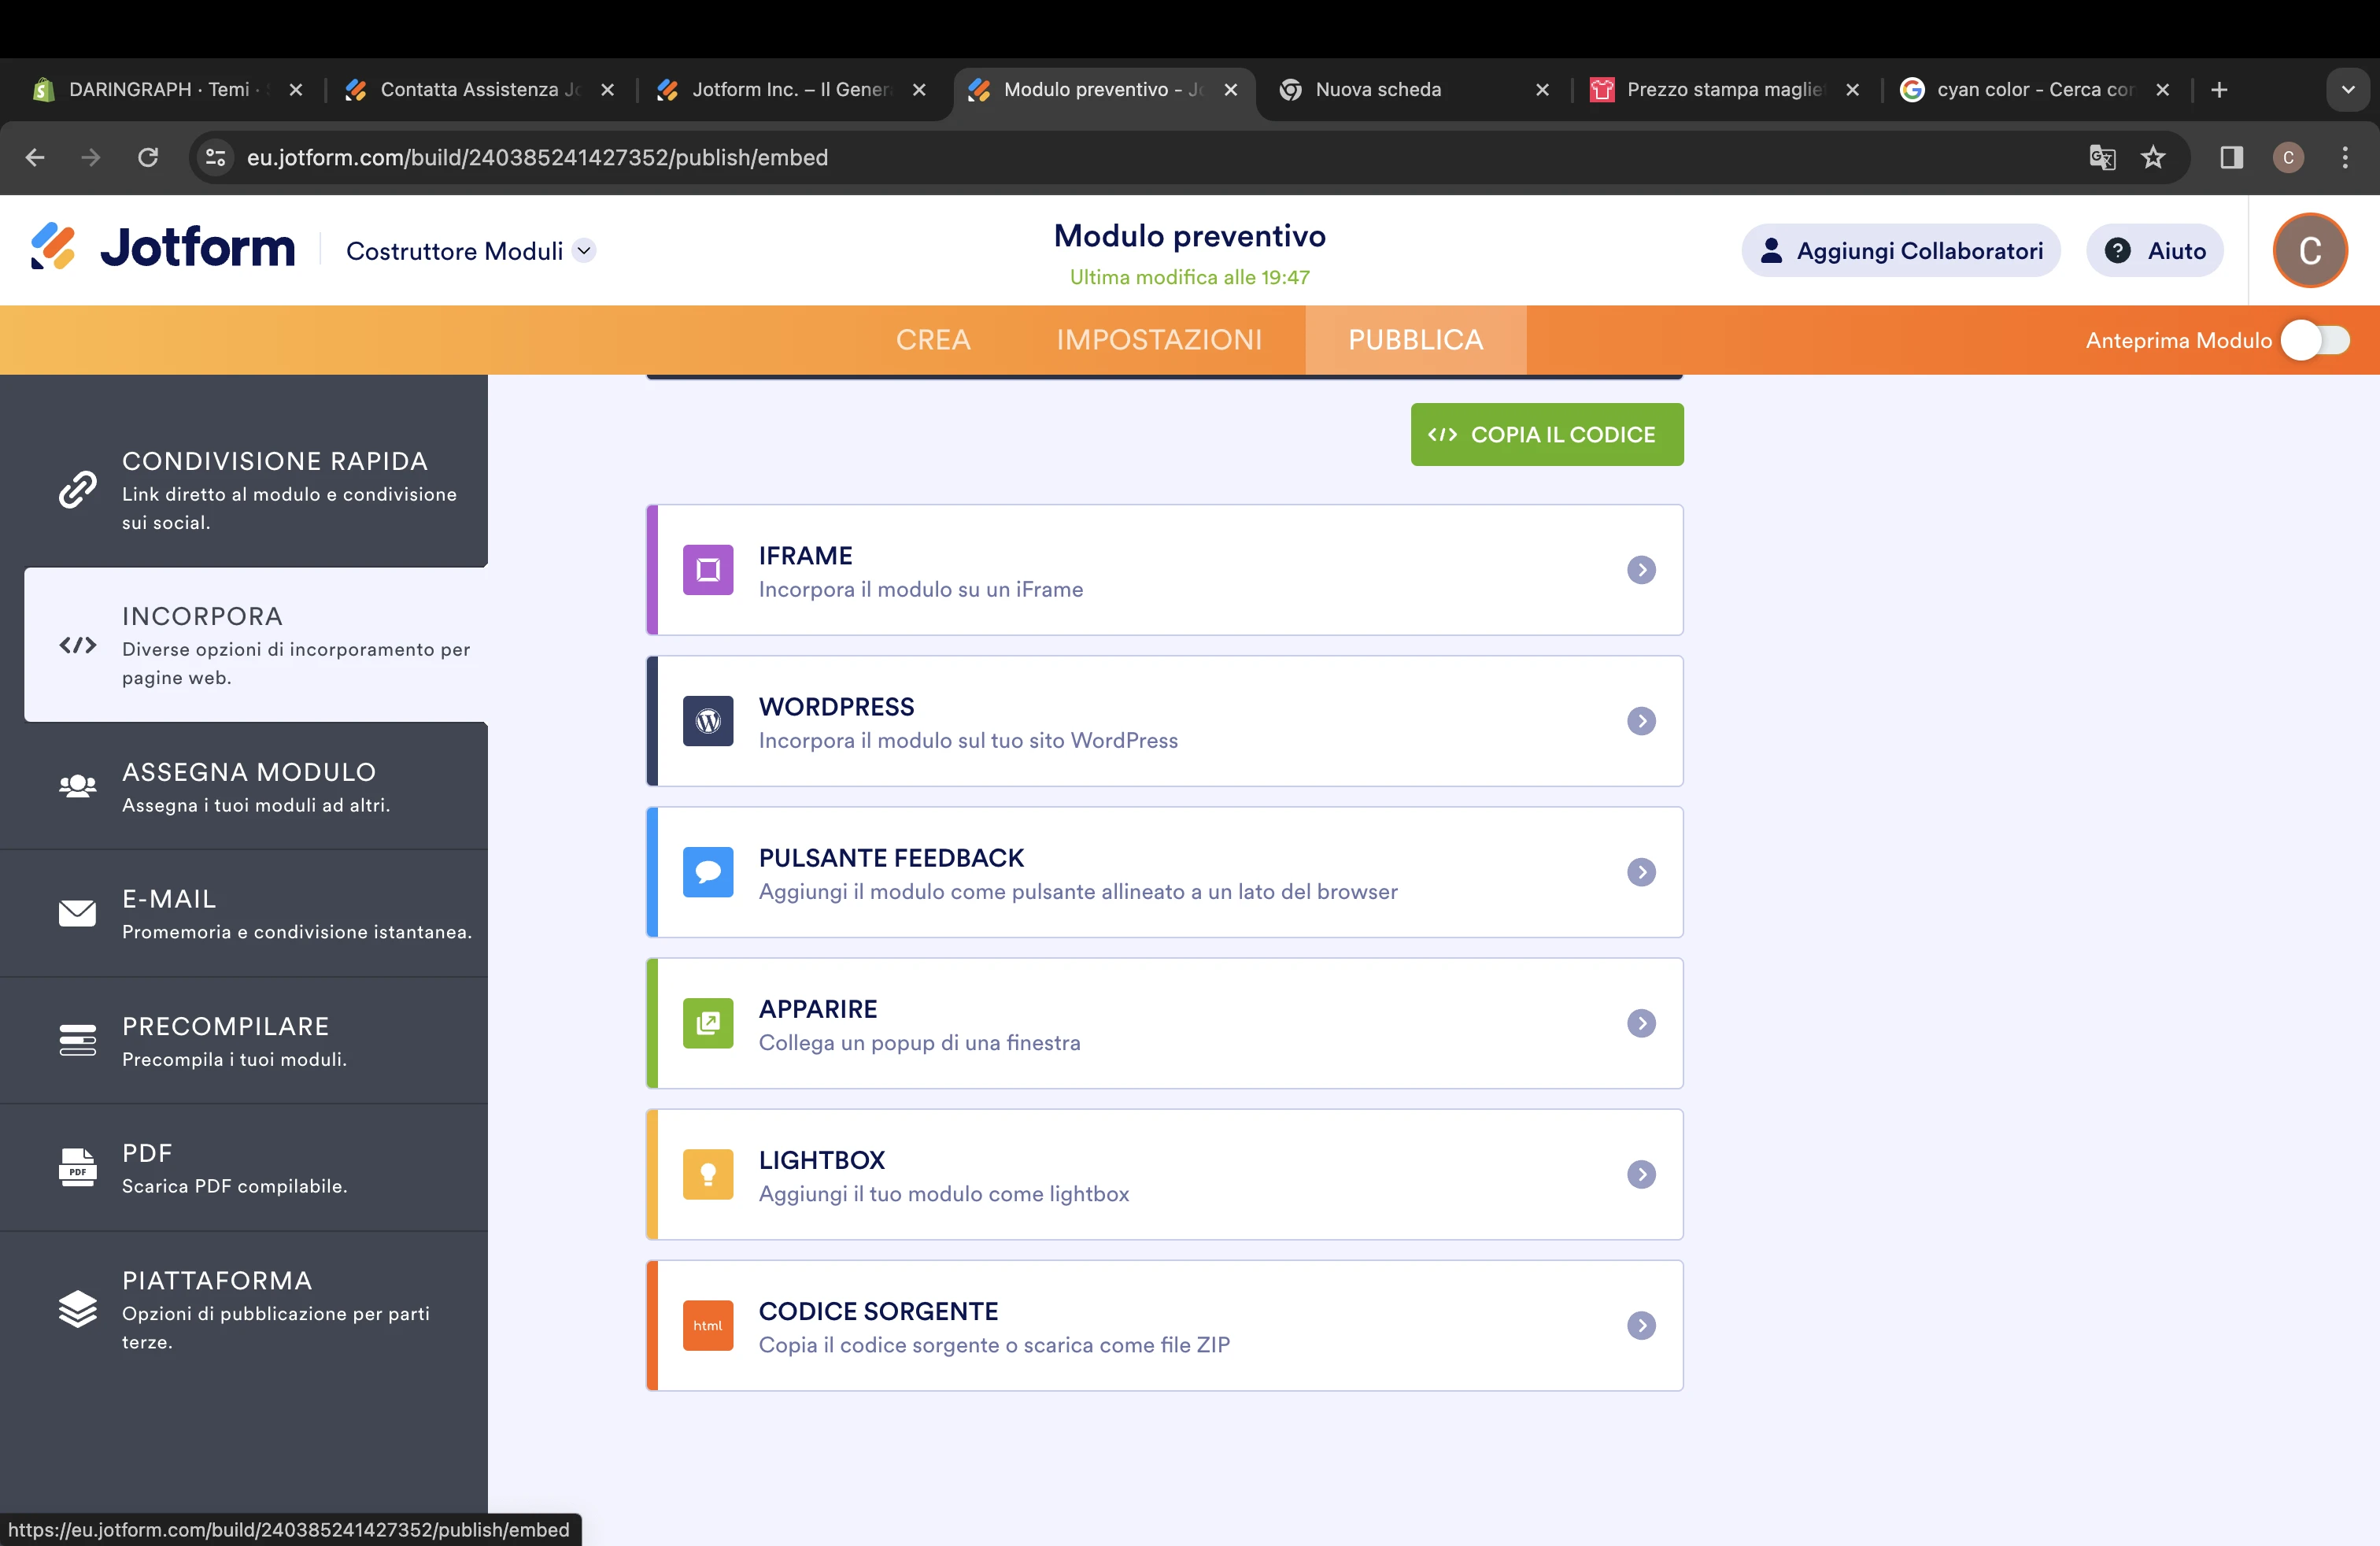Viewport: 2380px width, 1546px height.
Task: Switch to the Crea tab
Action: (933, 340)
